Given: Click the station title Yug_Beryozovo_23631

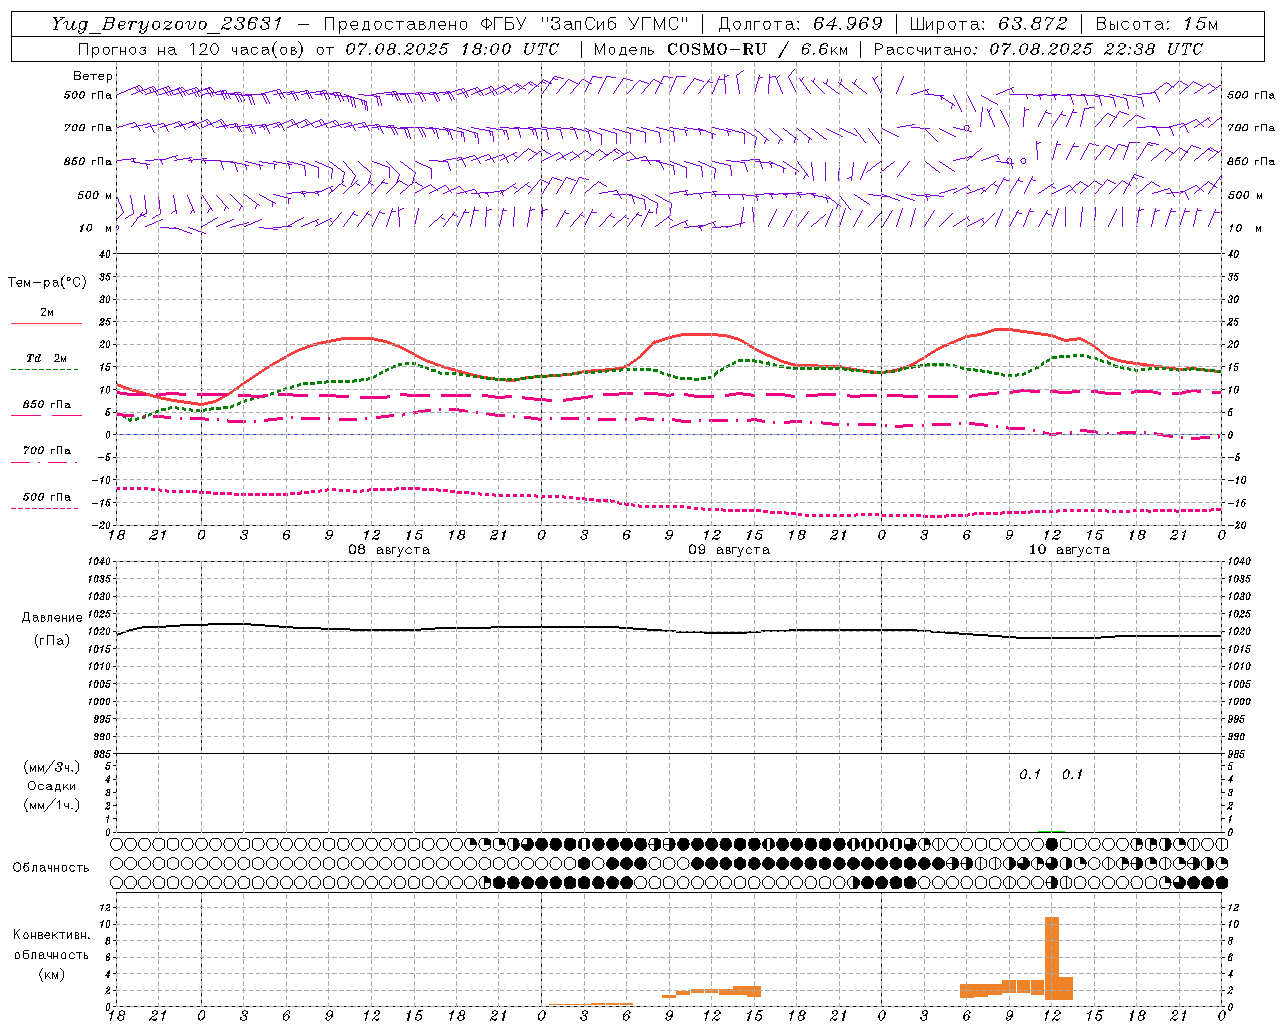Looking at the screenshot, I should tap(167, 24).
